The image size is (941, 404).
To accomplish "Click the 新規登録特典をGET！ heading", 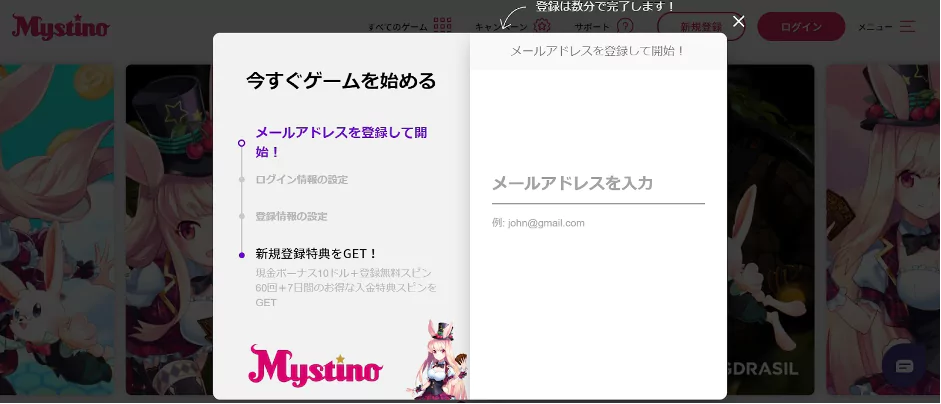I will point(316,254).
